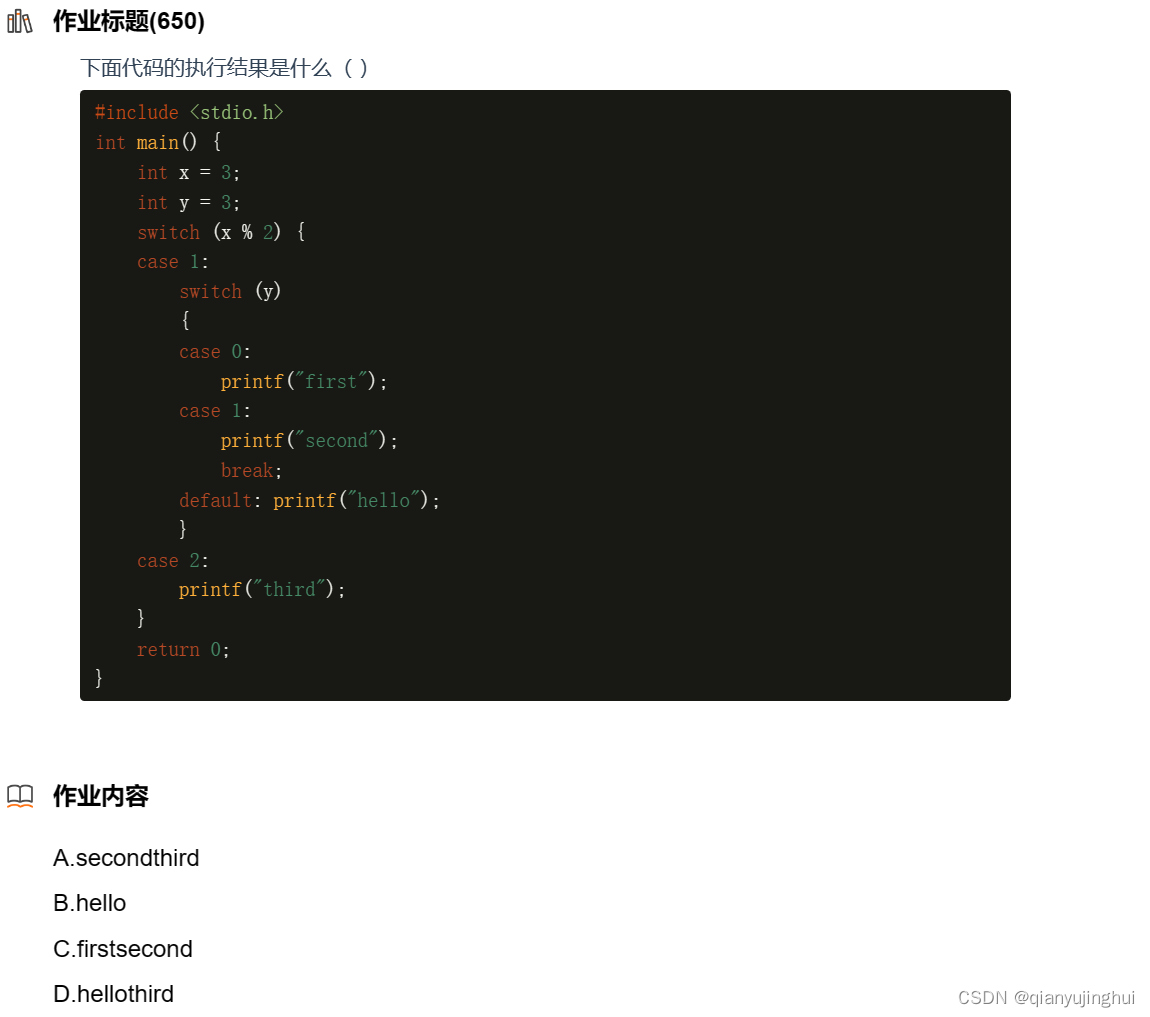The height and width of the screenshot is (1017, 1150).
Task: Click the default: printf("hello") line
Action: pos(310,501)
